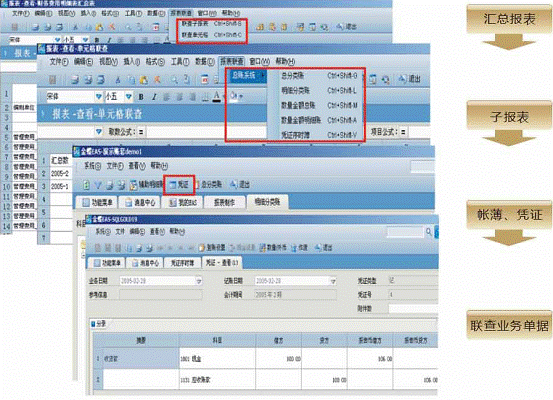Open the 宋体 font name dropdown
This screenshot has height=400, width=553.
pos(98,96)
